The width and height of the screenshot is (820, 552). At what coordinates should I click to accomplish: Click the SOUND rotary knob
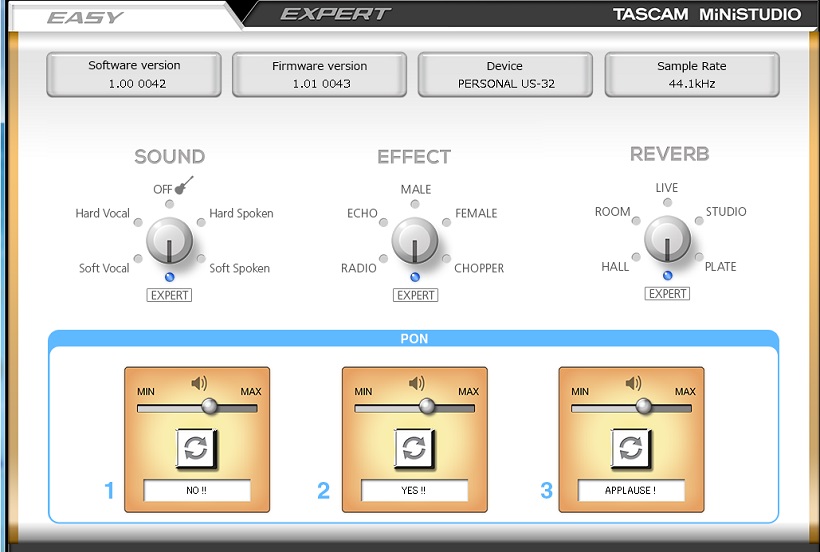(169, 240)
